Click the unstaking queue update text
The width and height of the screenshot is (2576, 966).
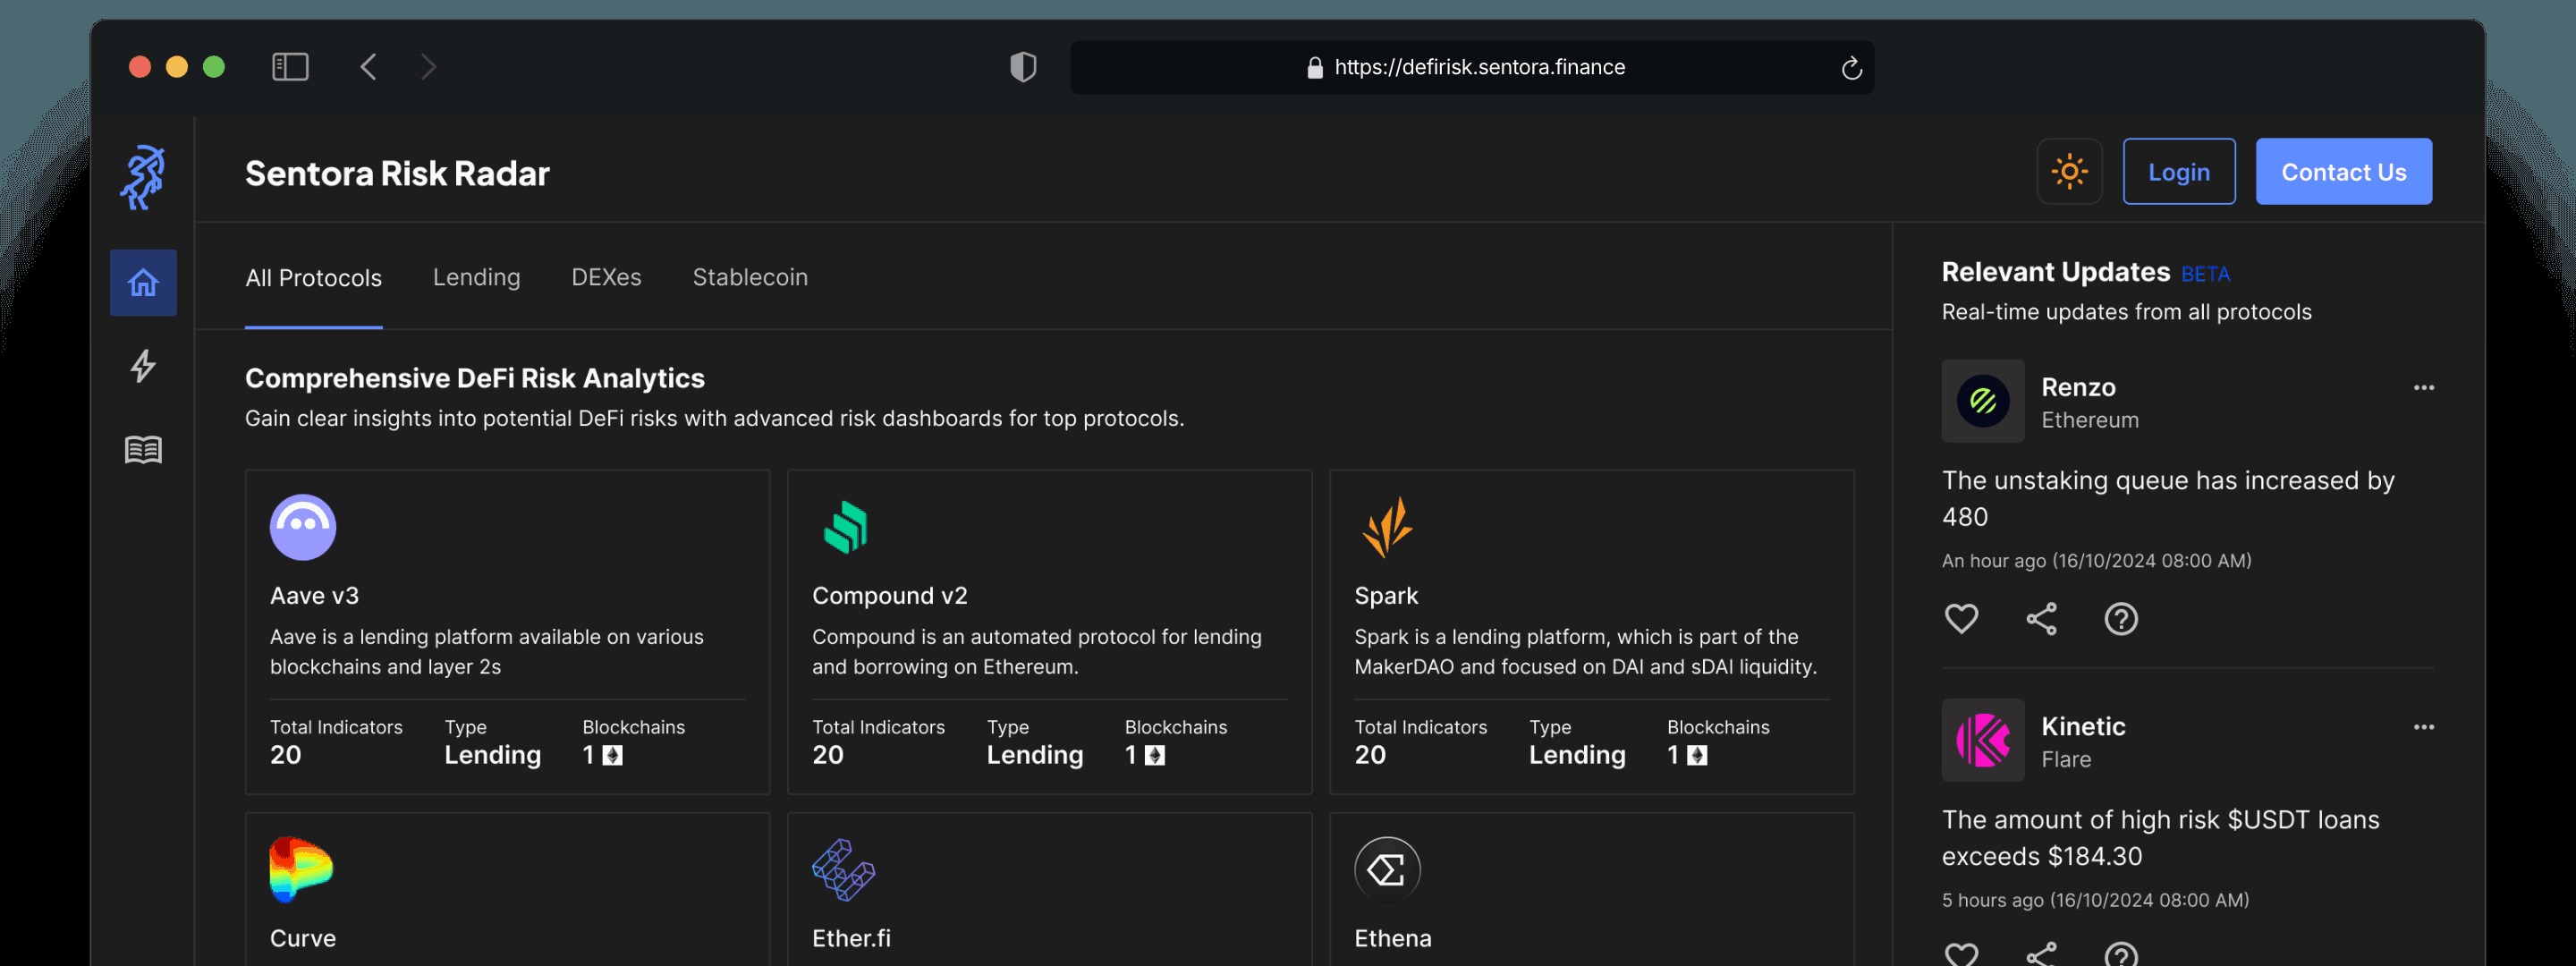[x=2167, y=499]
